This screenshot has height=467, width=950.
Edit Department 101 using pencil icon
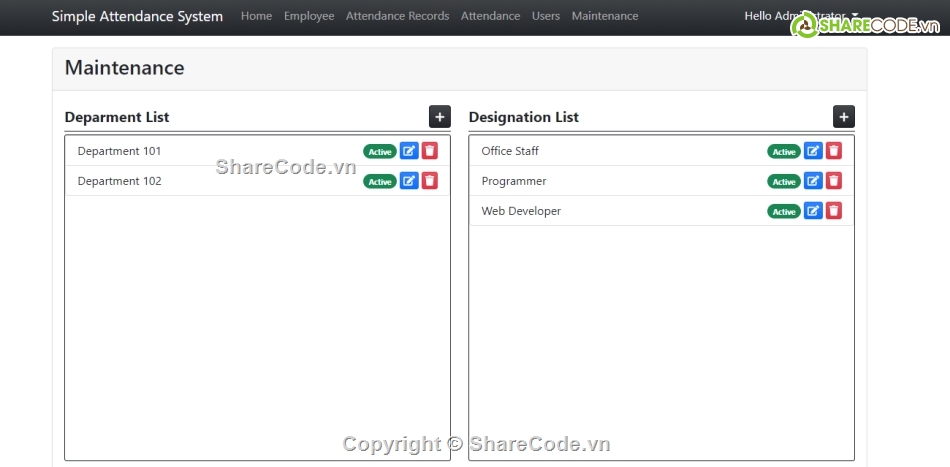pyautogui.click(x=409, y=151)
